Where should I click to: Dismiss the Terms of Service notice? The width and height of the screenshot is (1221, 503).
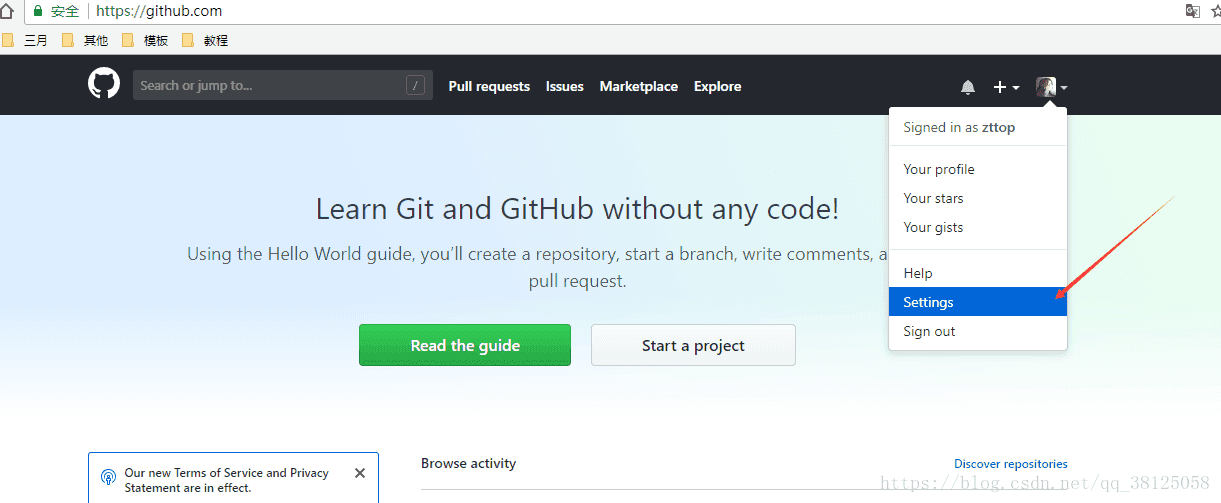pyautogui.click(x=360, y=473)
